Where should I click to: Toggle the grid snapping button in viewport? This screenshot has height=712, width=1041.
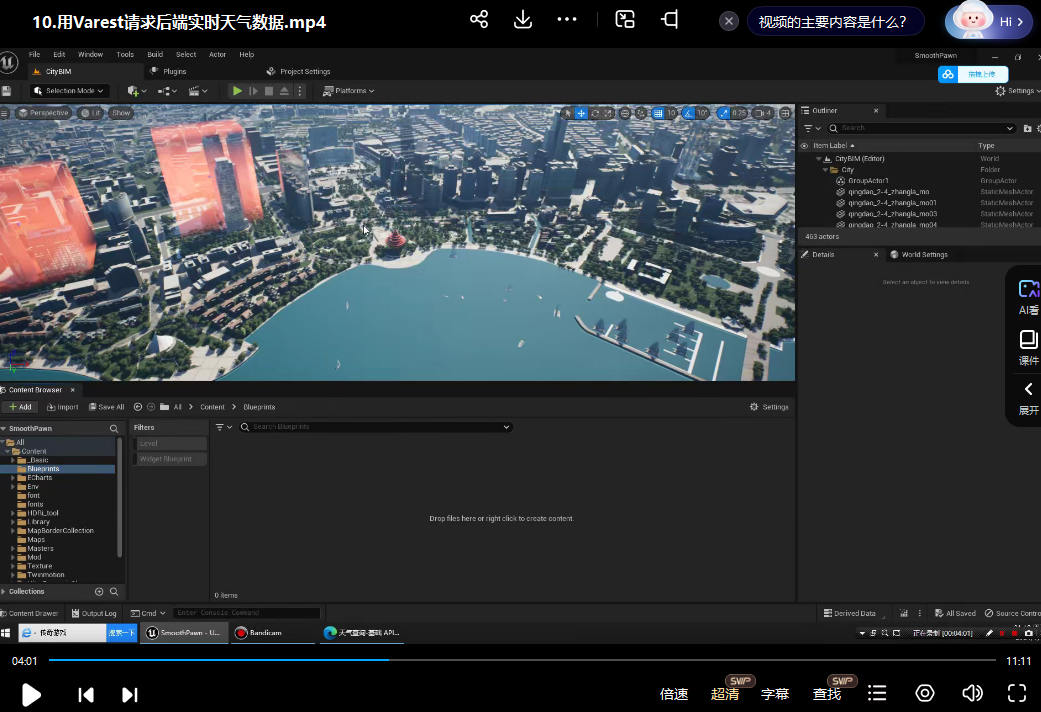[657, 113]
